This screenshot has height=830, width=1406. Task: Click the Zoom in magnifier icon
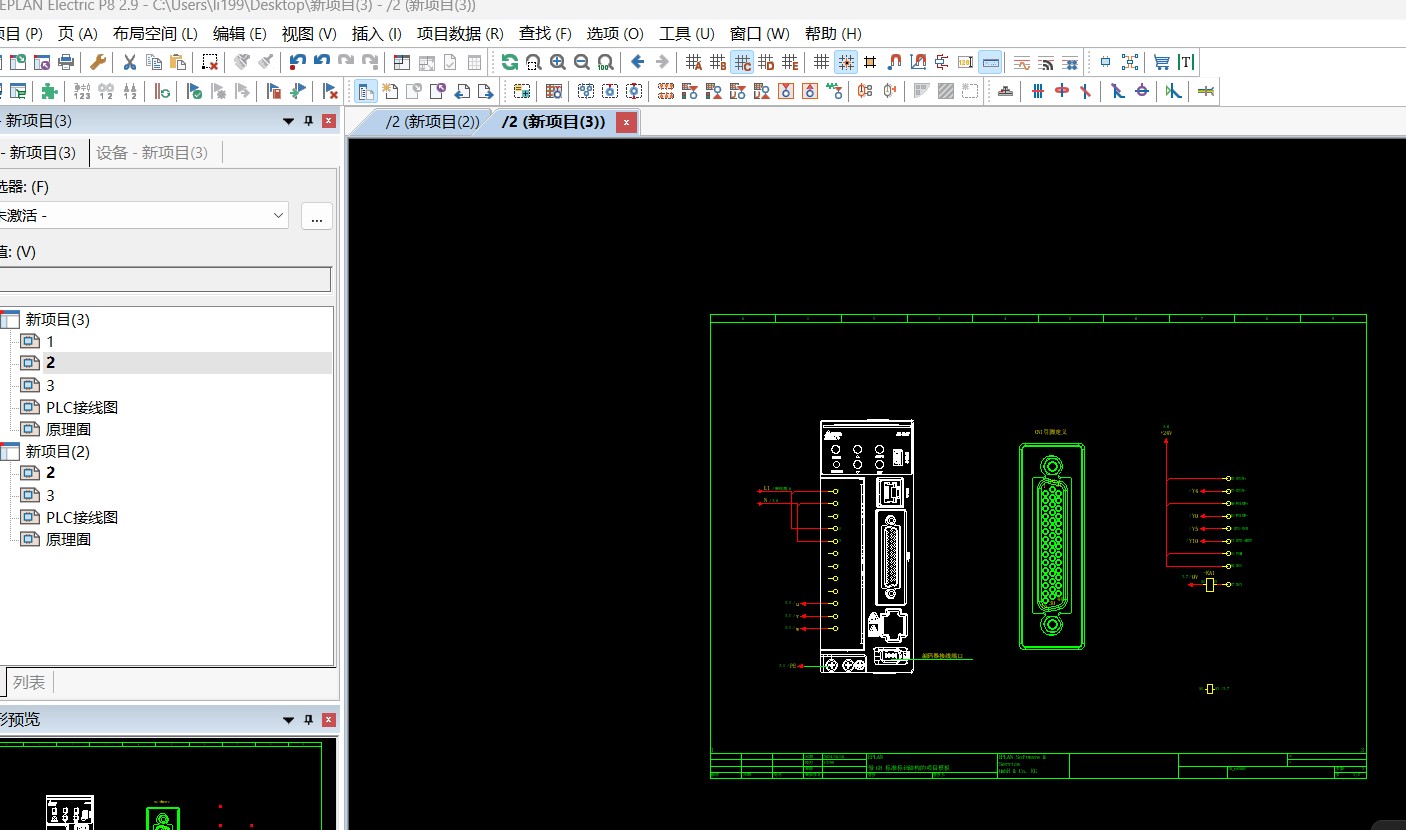coord(558,62)
